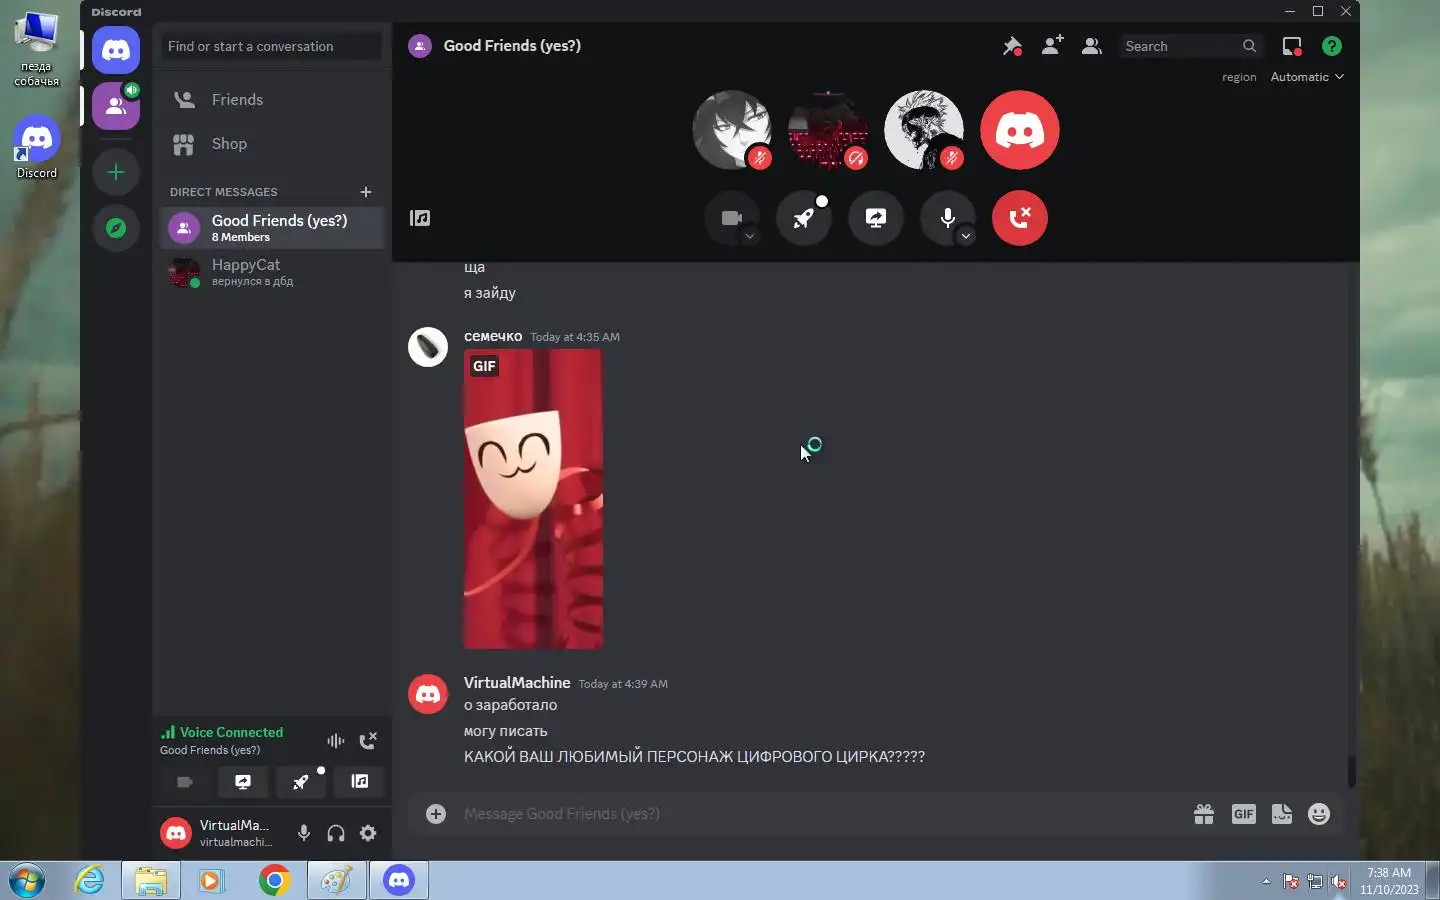Launch Internet Explorer from taskbar
1440x900 pixels.
[x=90, y=880]
